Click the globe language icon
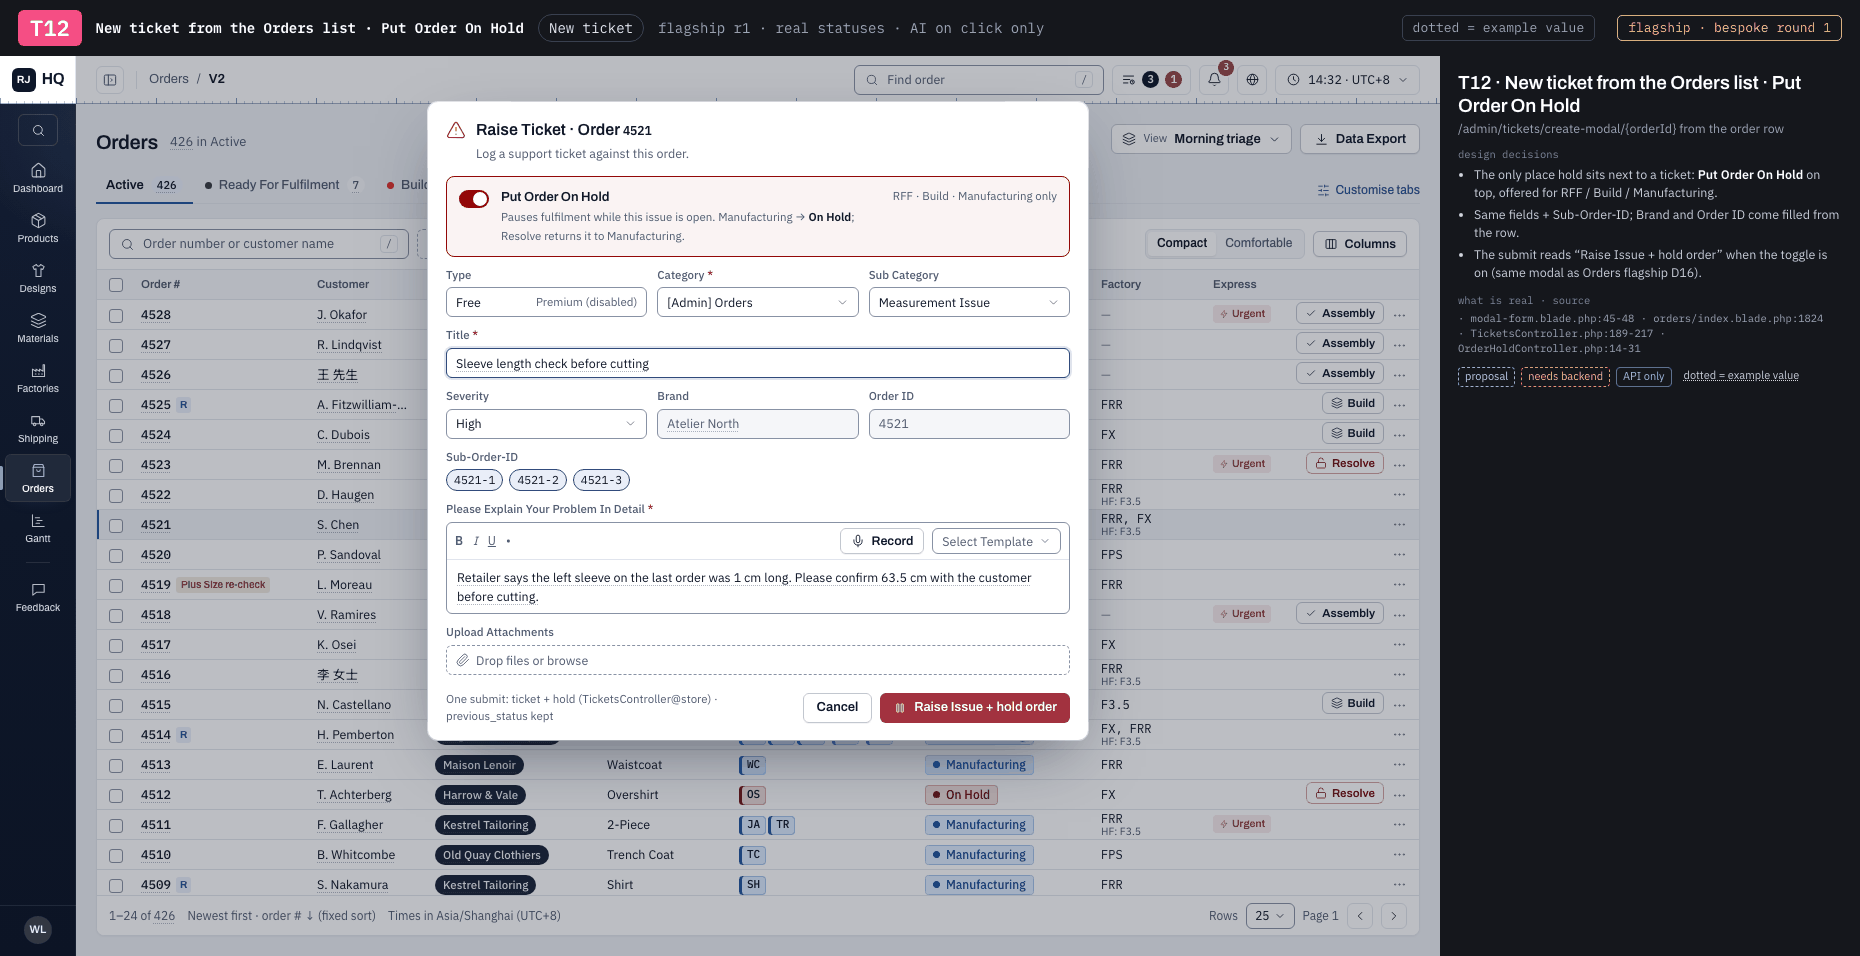 [x=1252, y=79]
